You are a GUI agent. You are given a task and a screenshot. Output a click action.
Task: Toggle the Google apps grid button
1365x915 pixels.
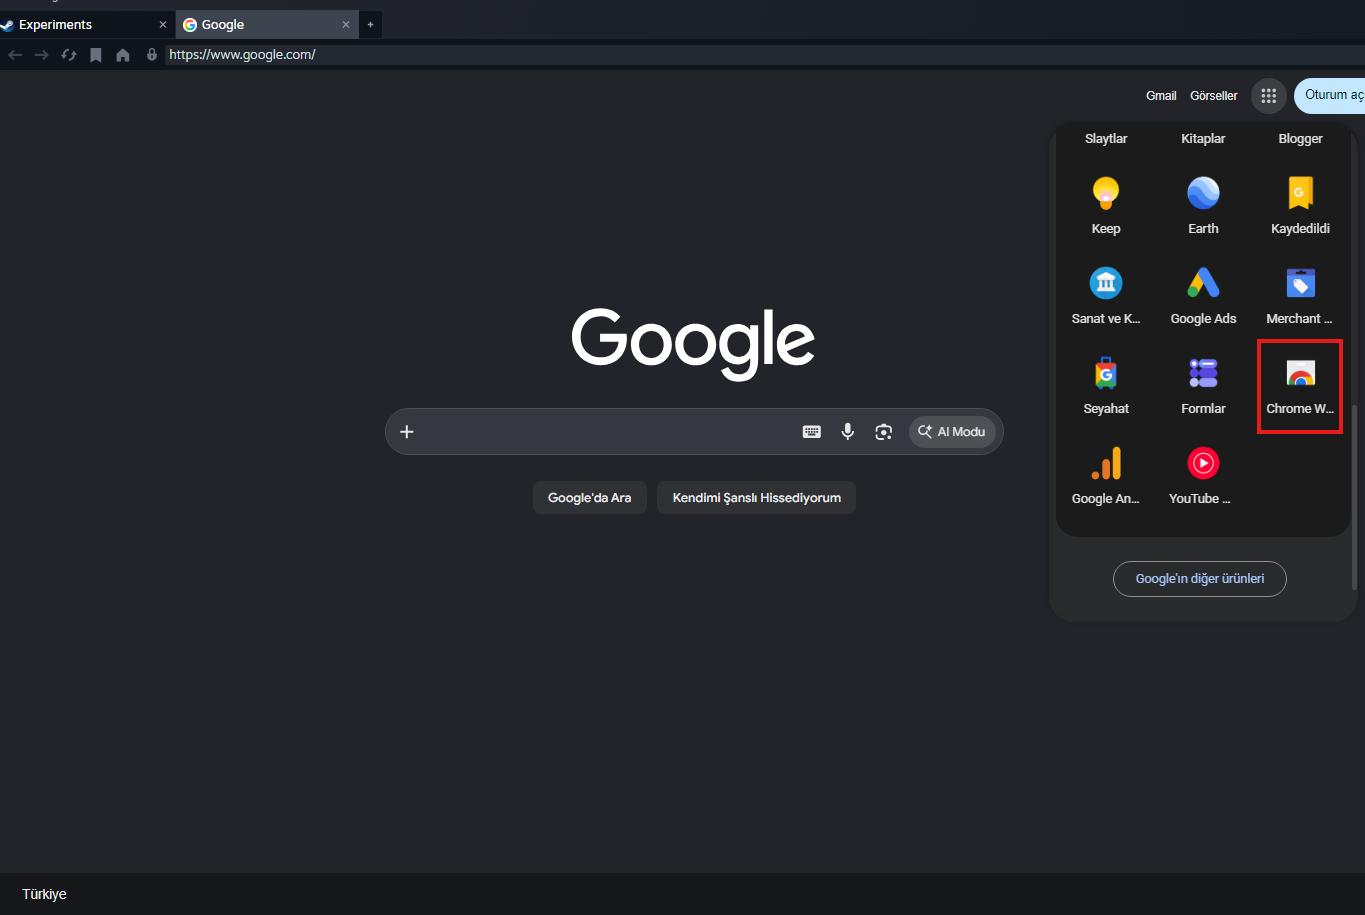click(x=1269, y=96)
